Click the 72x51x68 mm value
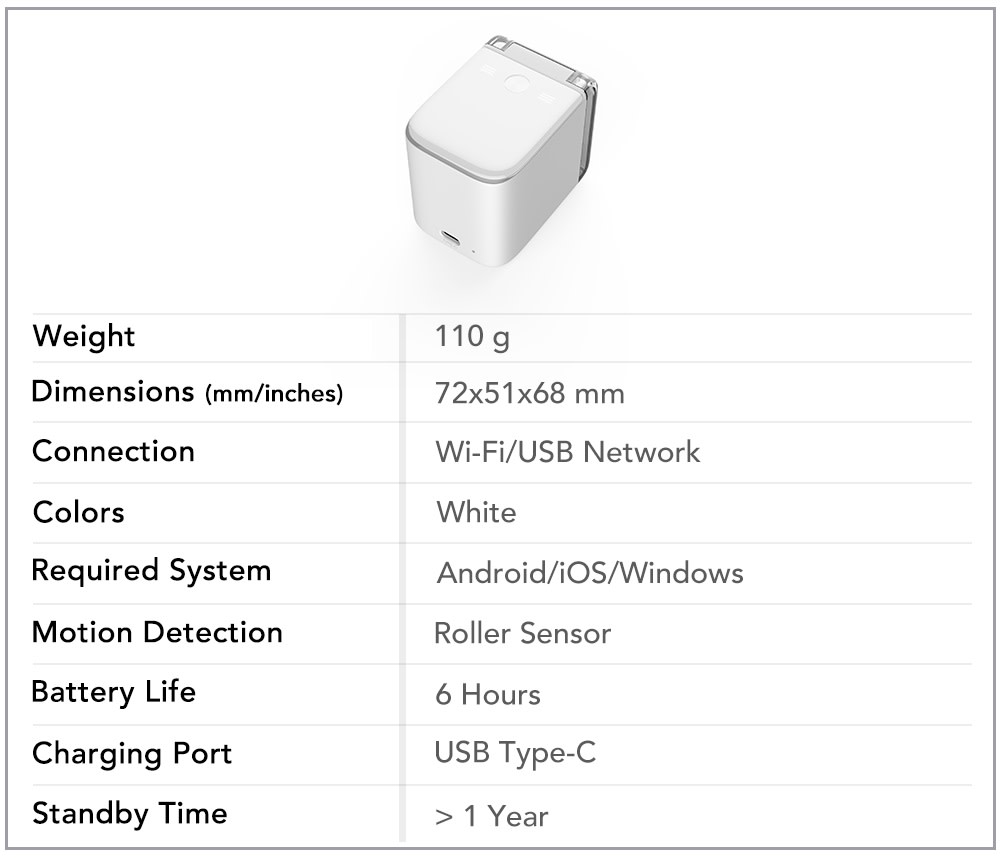 (529, 393)
